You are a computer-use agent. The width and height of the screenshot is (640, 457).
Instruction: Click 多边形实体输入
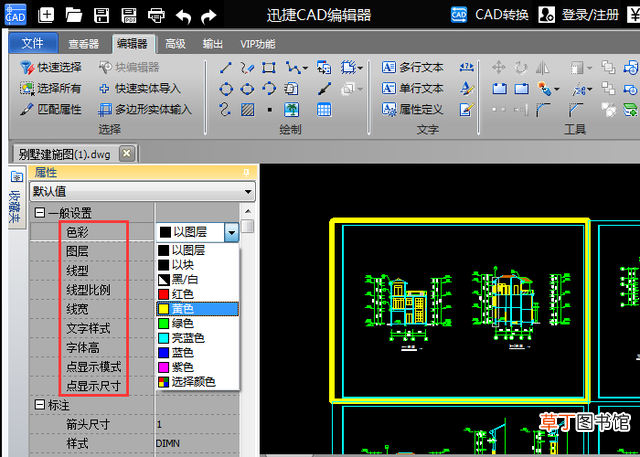point(145,109)
